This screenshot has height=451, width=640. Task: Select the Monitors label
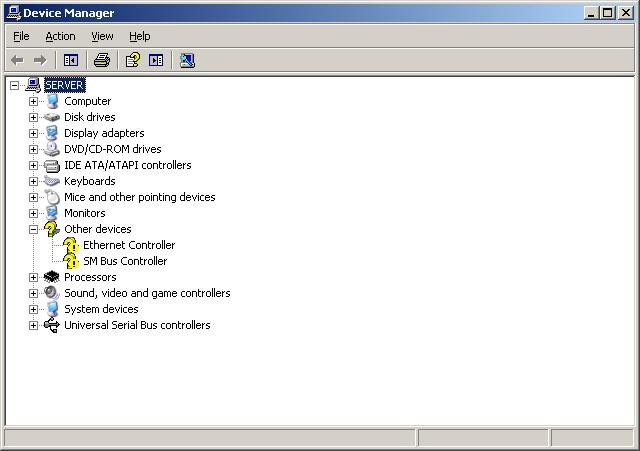pyautogui.click(x=84, y=213)
